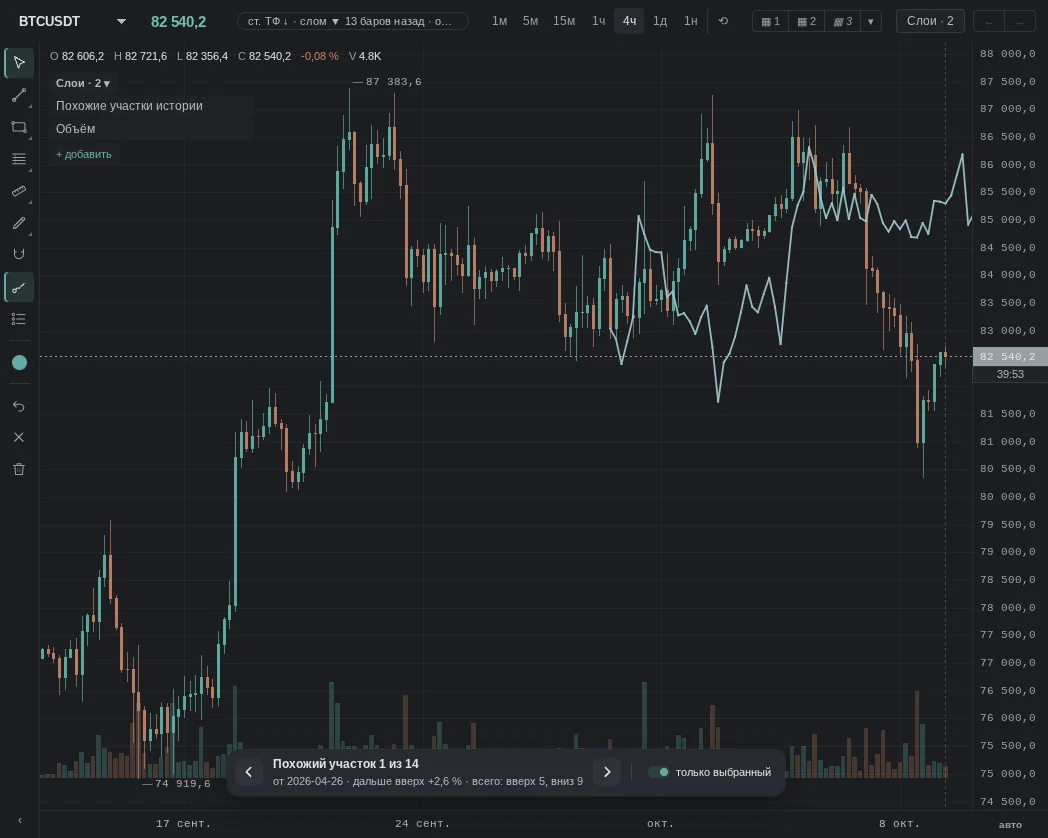1048x838 pixels.
Task: Click the 82 540,2 price in header
Action: pos(178,22)
